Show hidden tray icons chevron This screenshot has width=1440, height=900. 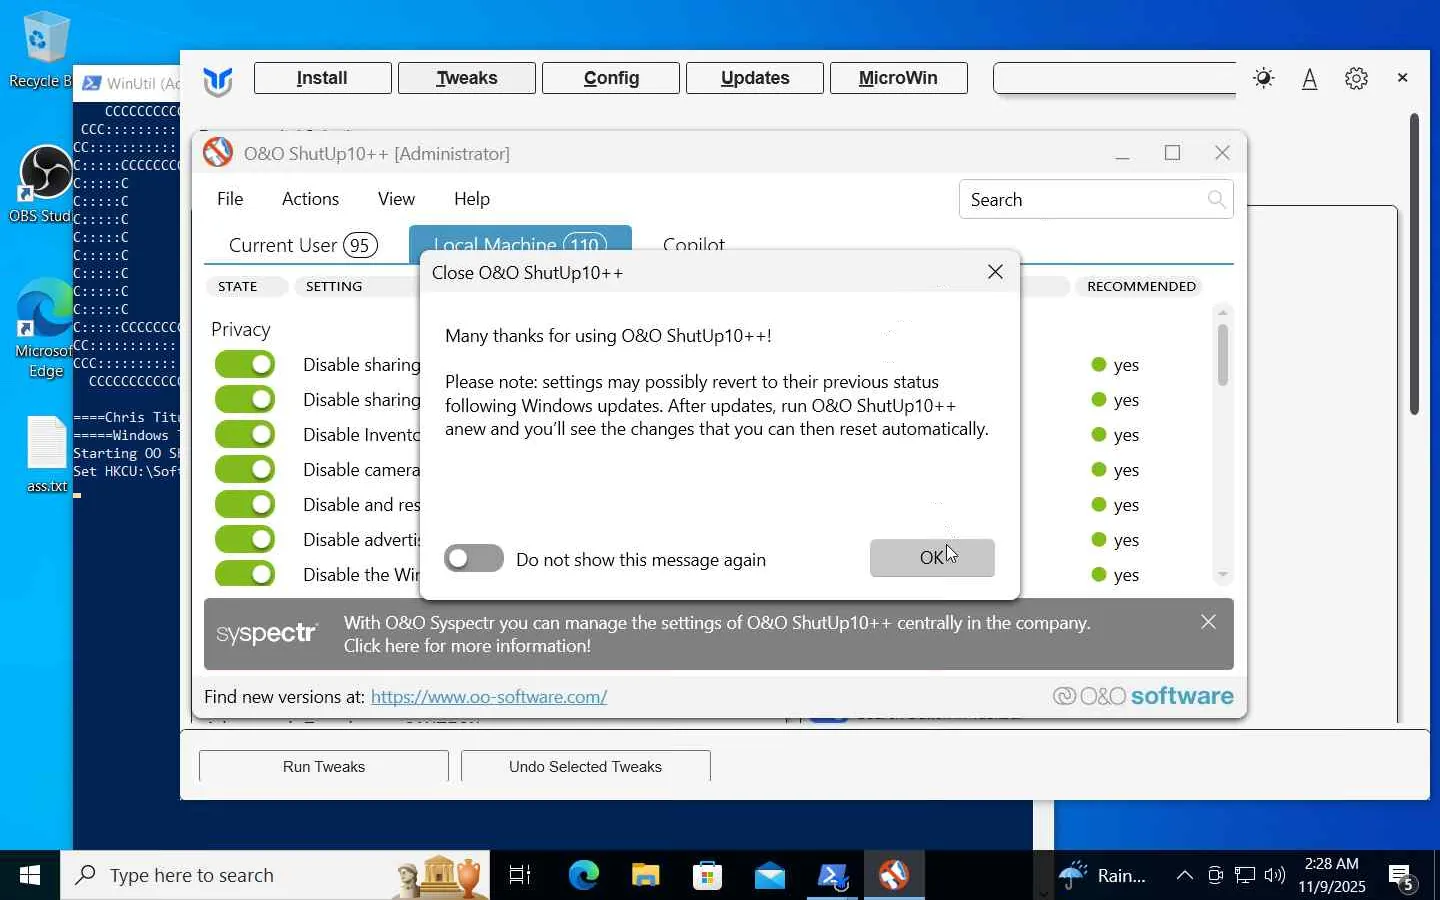[x=1184, y=876]
